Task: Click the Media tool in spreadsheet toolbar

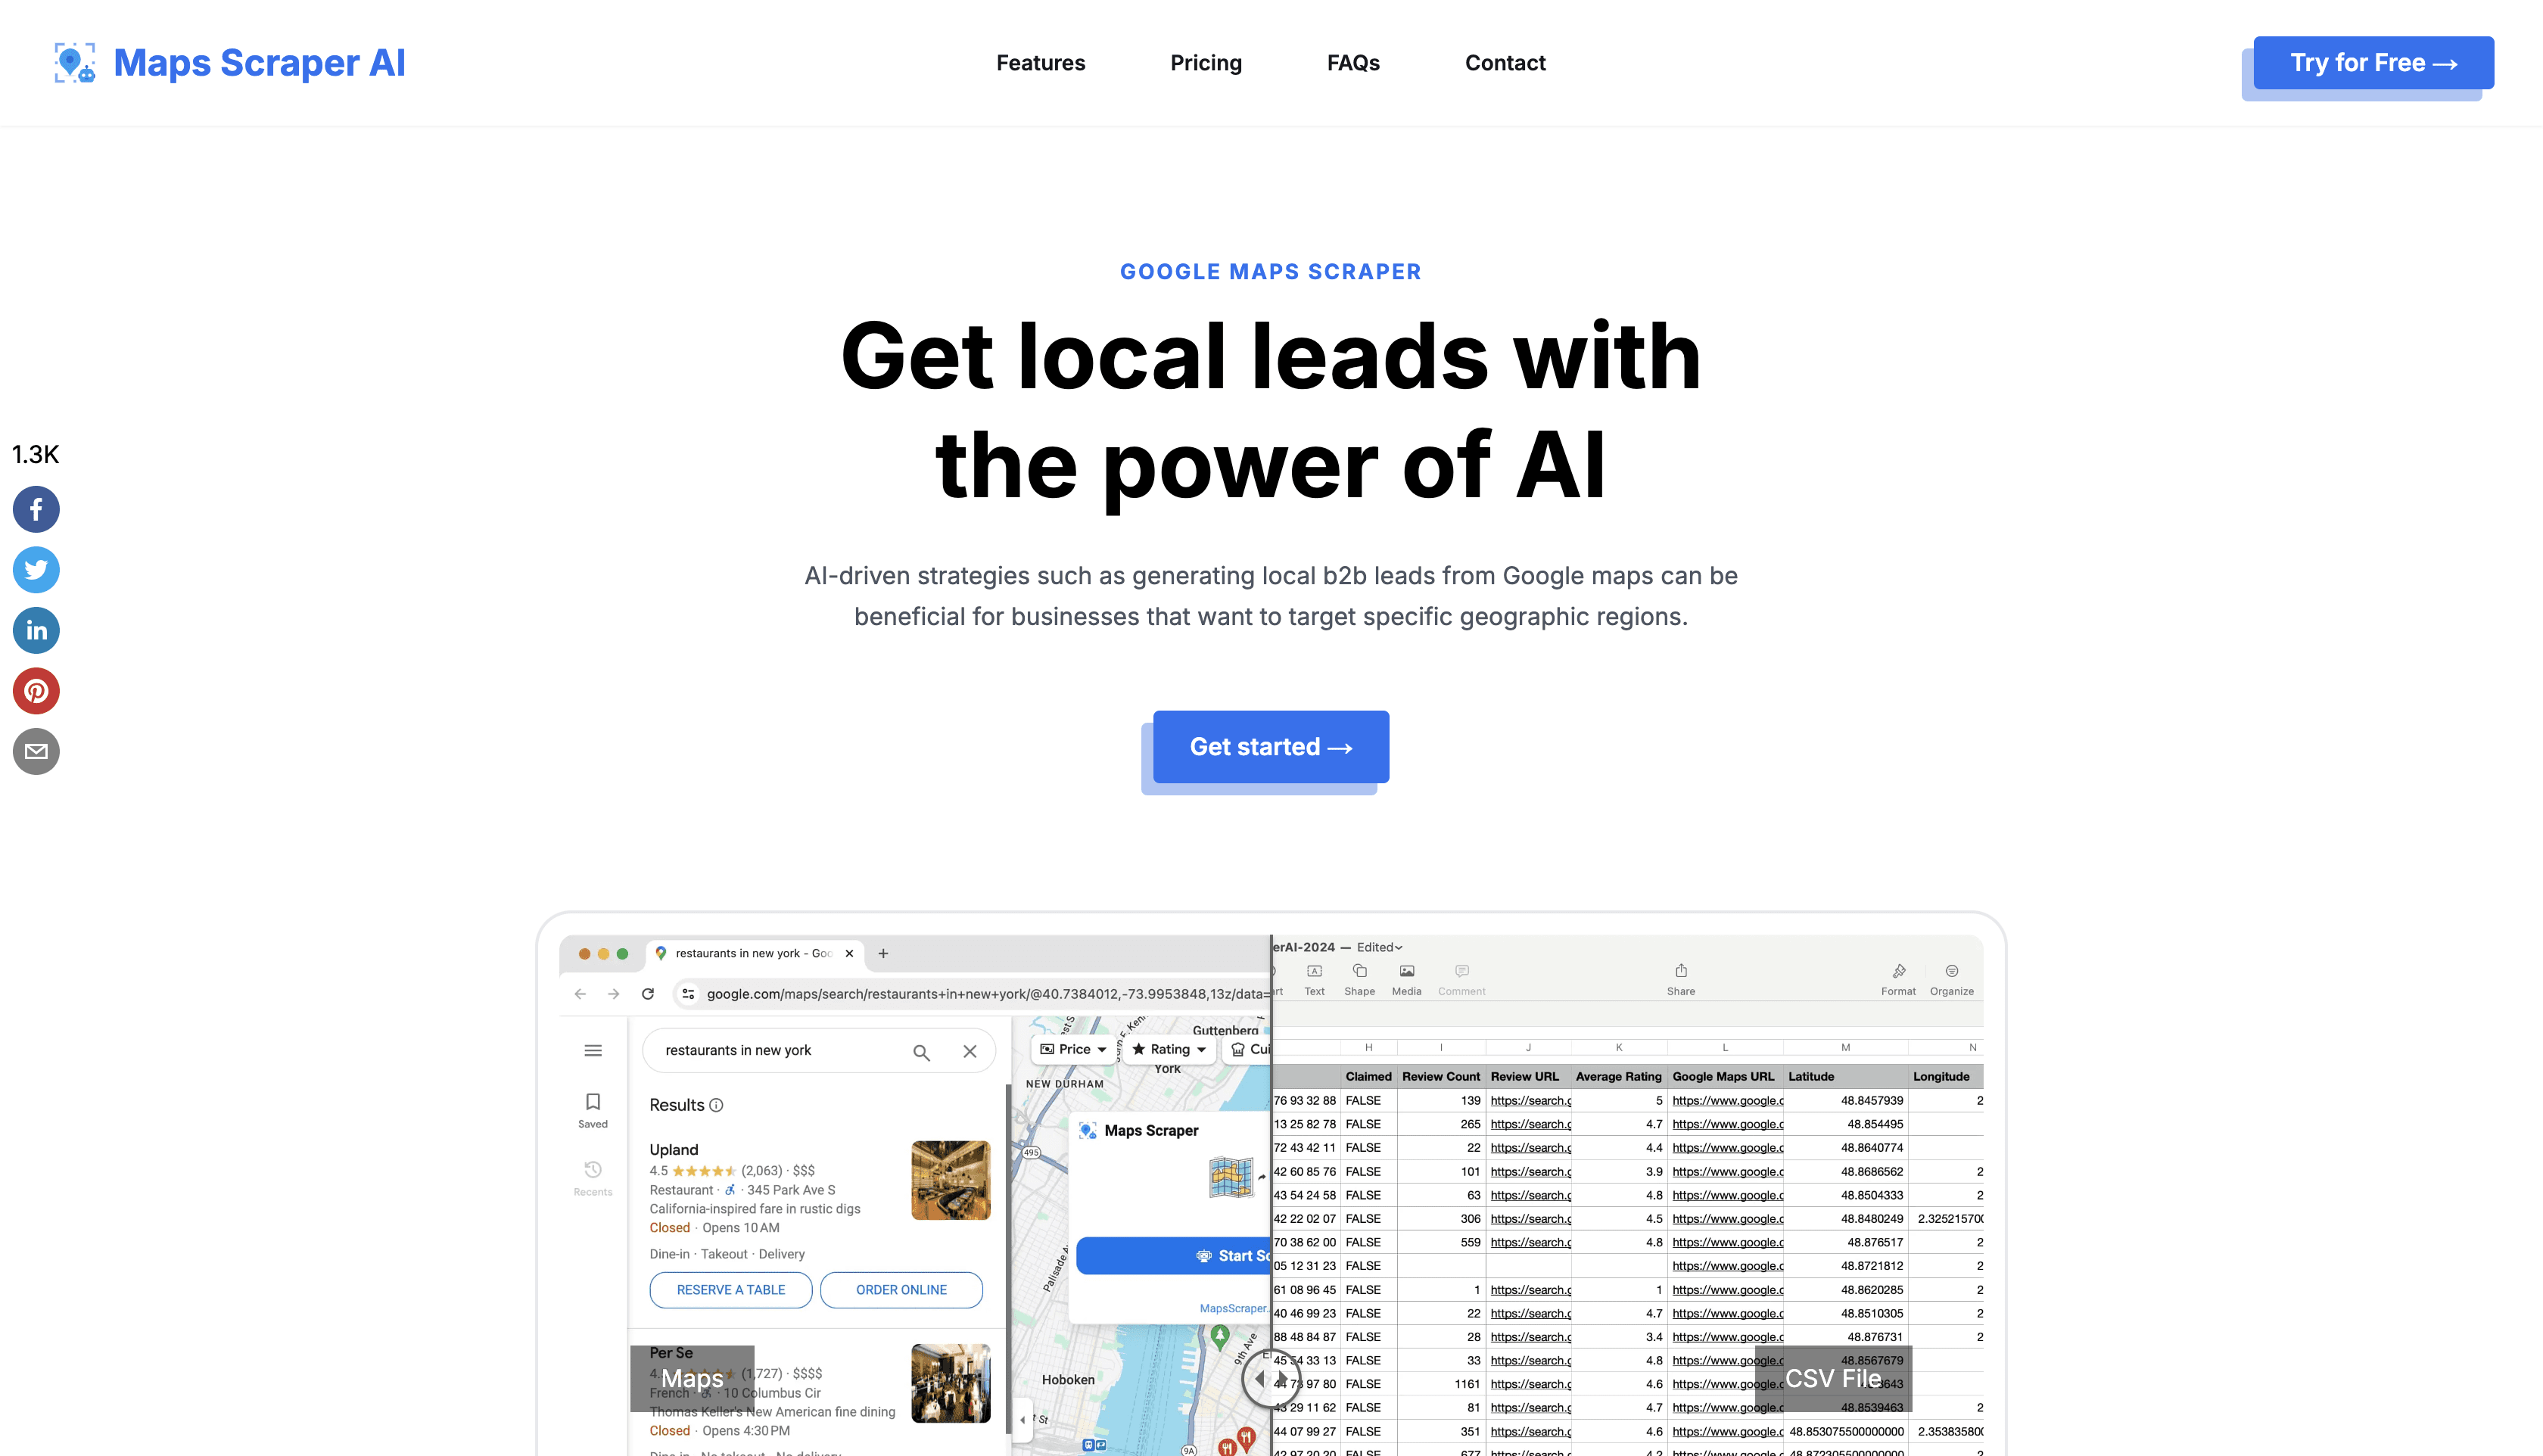Action: 1406,979
